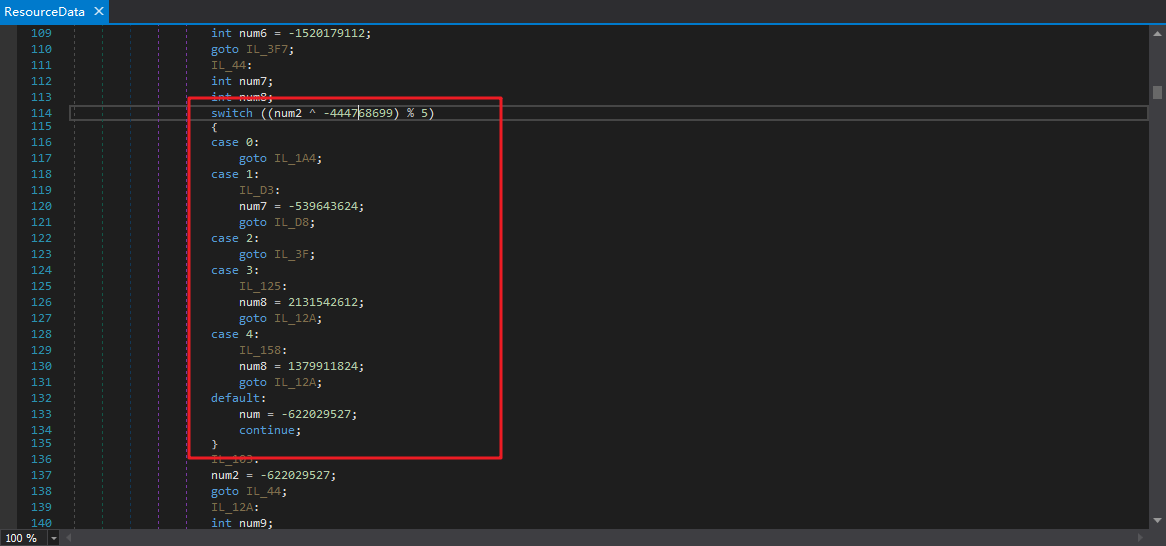Close the ResourceData tab
This screenshot has height=546, width=1166.
click(99, 13)
